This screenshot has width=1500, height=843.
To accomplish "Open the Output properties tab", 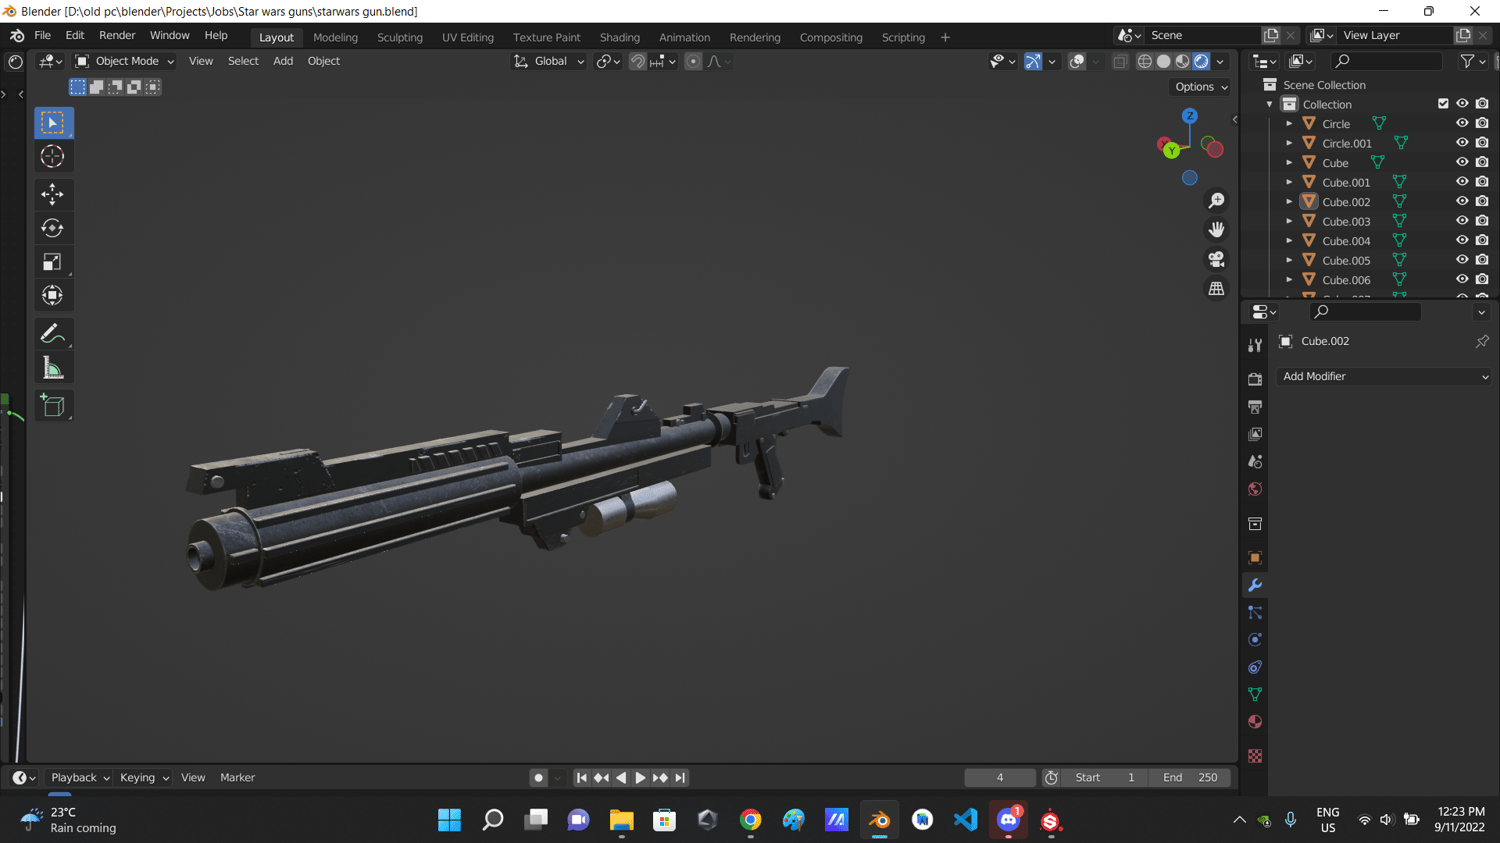I will (x=1255, y=407).
